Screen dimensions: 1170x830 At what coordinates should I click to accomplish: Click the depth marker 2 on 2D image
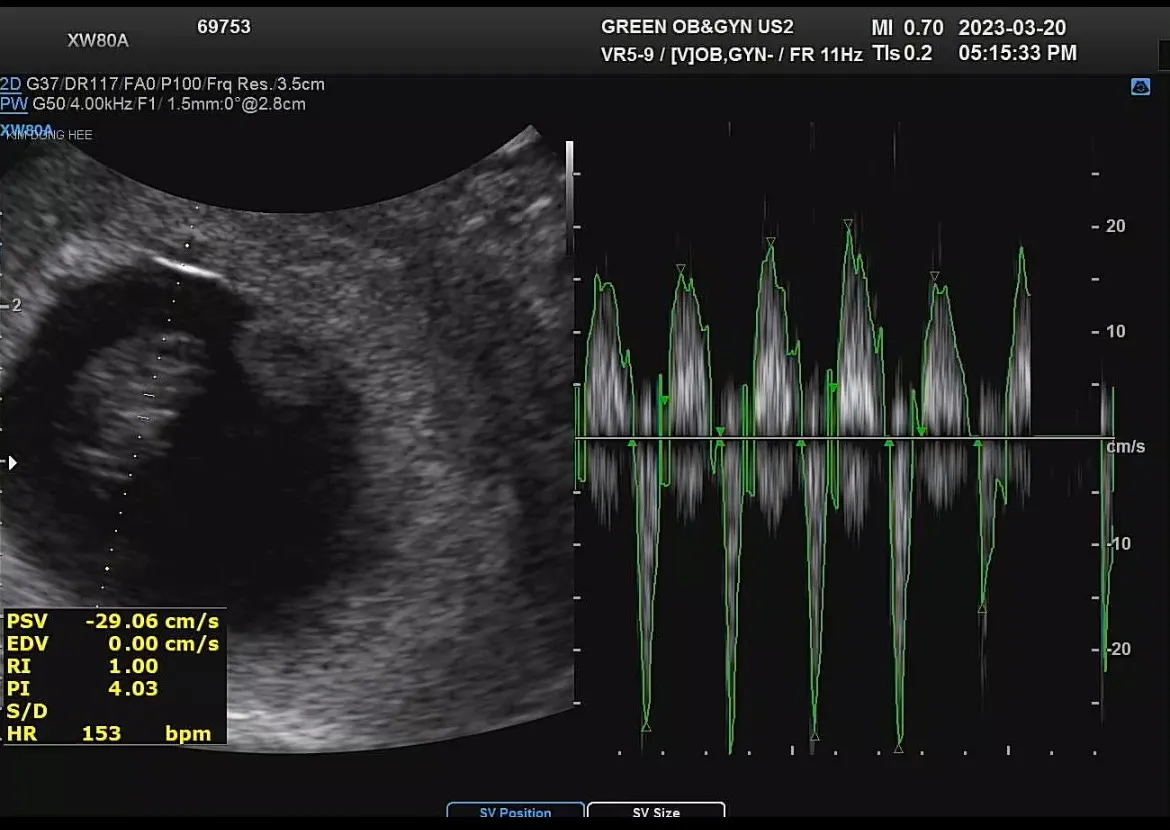coord(16,305)
